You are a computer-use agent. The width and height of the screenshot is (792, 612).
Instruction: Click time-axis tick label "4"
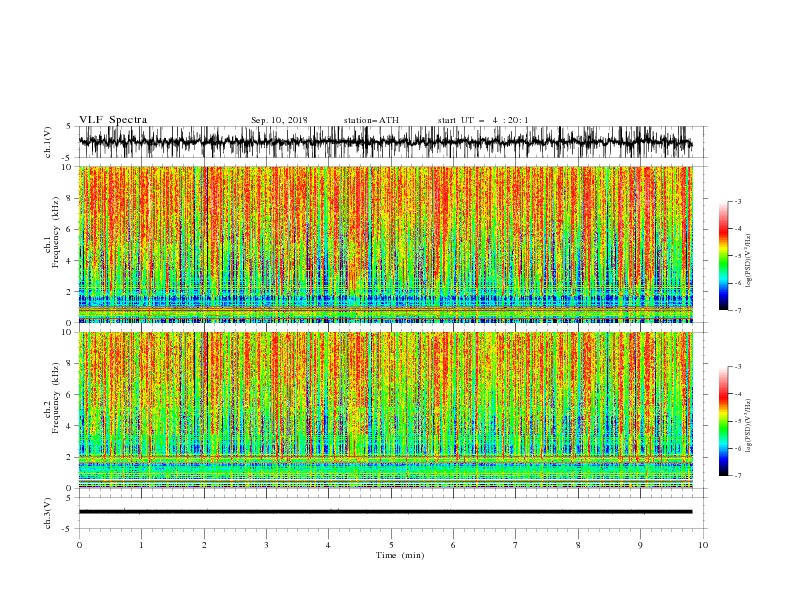point(328,545)
